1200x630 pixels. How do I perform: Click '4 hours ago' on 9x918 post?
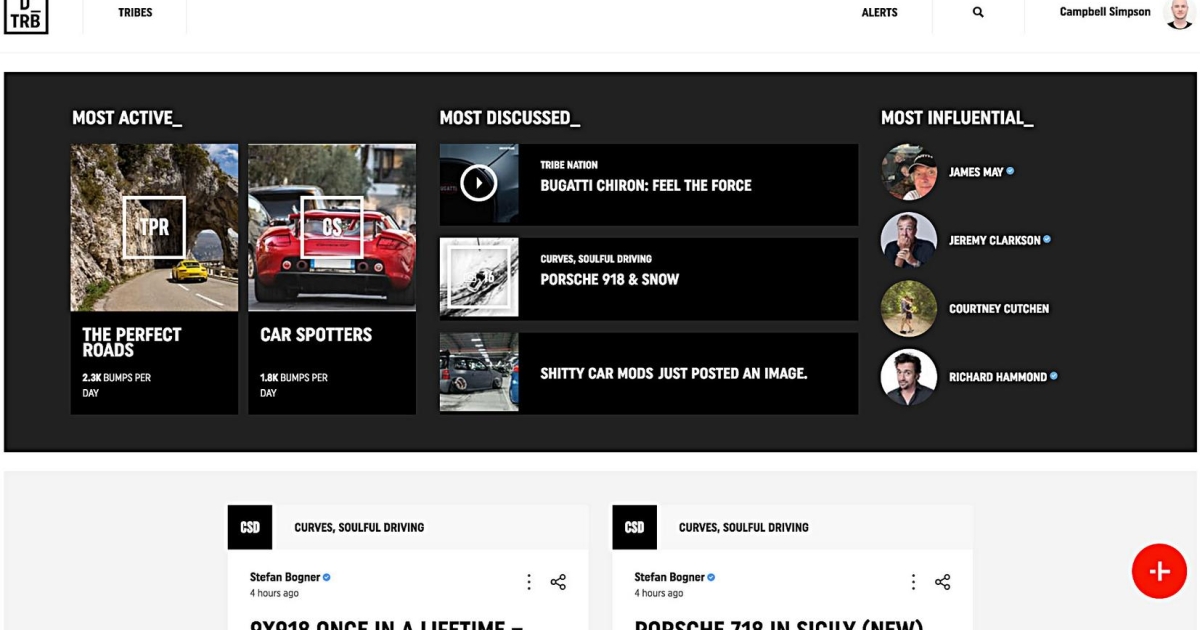coord(274,593)
